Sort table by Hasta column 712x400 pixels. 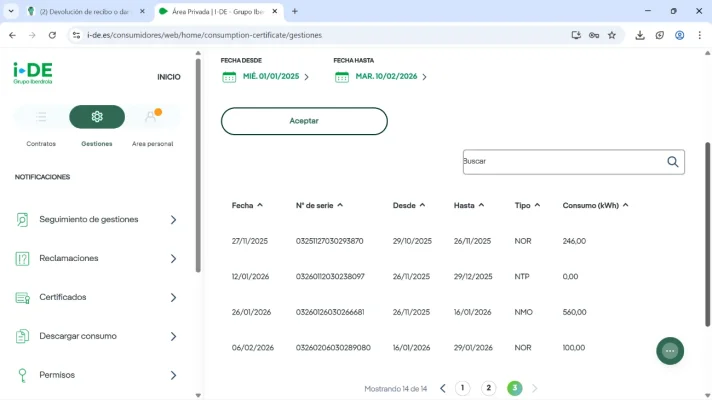[469, 205]
